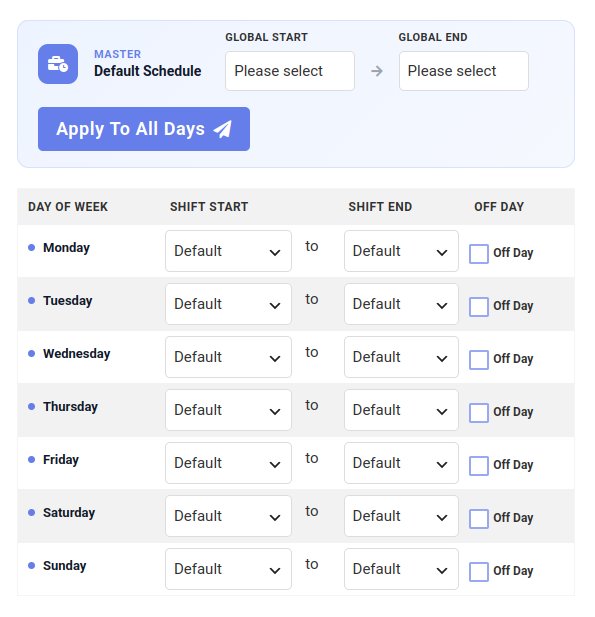The image size is (595, 617).
Task: Click the Default Schedule title
Action: click(148, 71)
